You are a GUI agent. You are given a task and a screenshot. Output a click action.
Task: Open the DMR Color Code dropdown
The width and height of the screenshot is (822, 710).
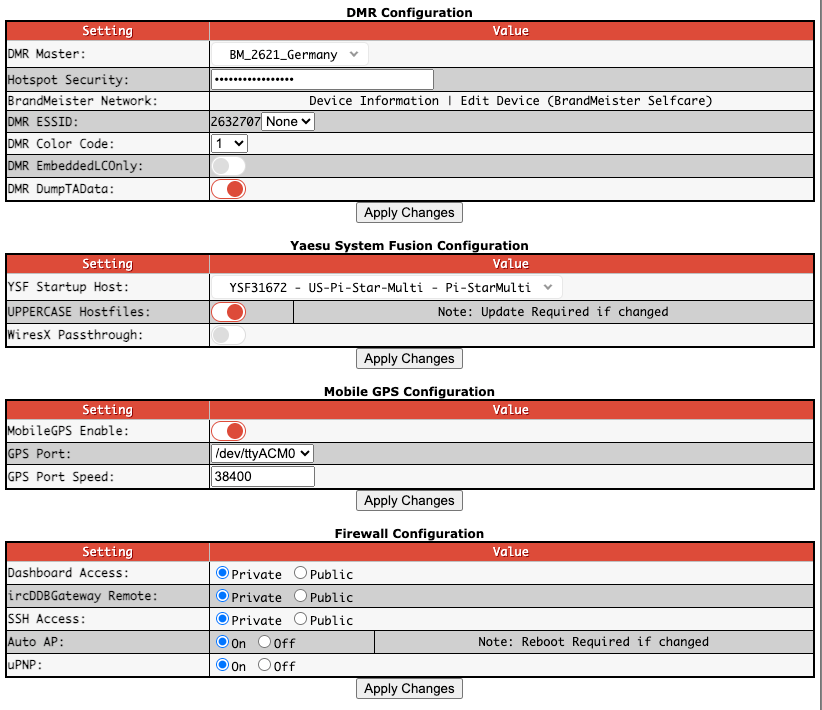pyautogui.click(x=229, y=144)
